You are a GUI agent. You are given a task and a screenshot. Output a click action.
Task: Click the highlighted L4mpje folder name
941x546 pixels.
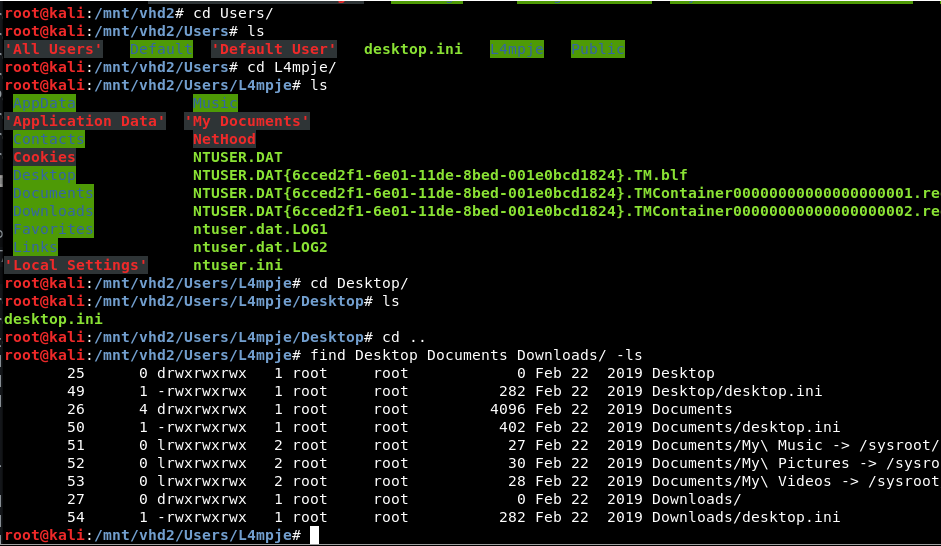click(517, 49)
